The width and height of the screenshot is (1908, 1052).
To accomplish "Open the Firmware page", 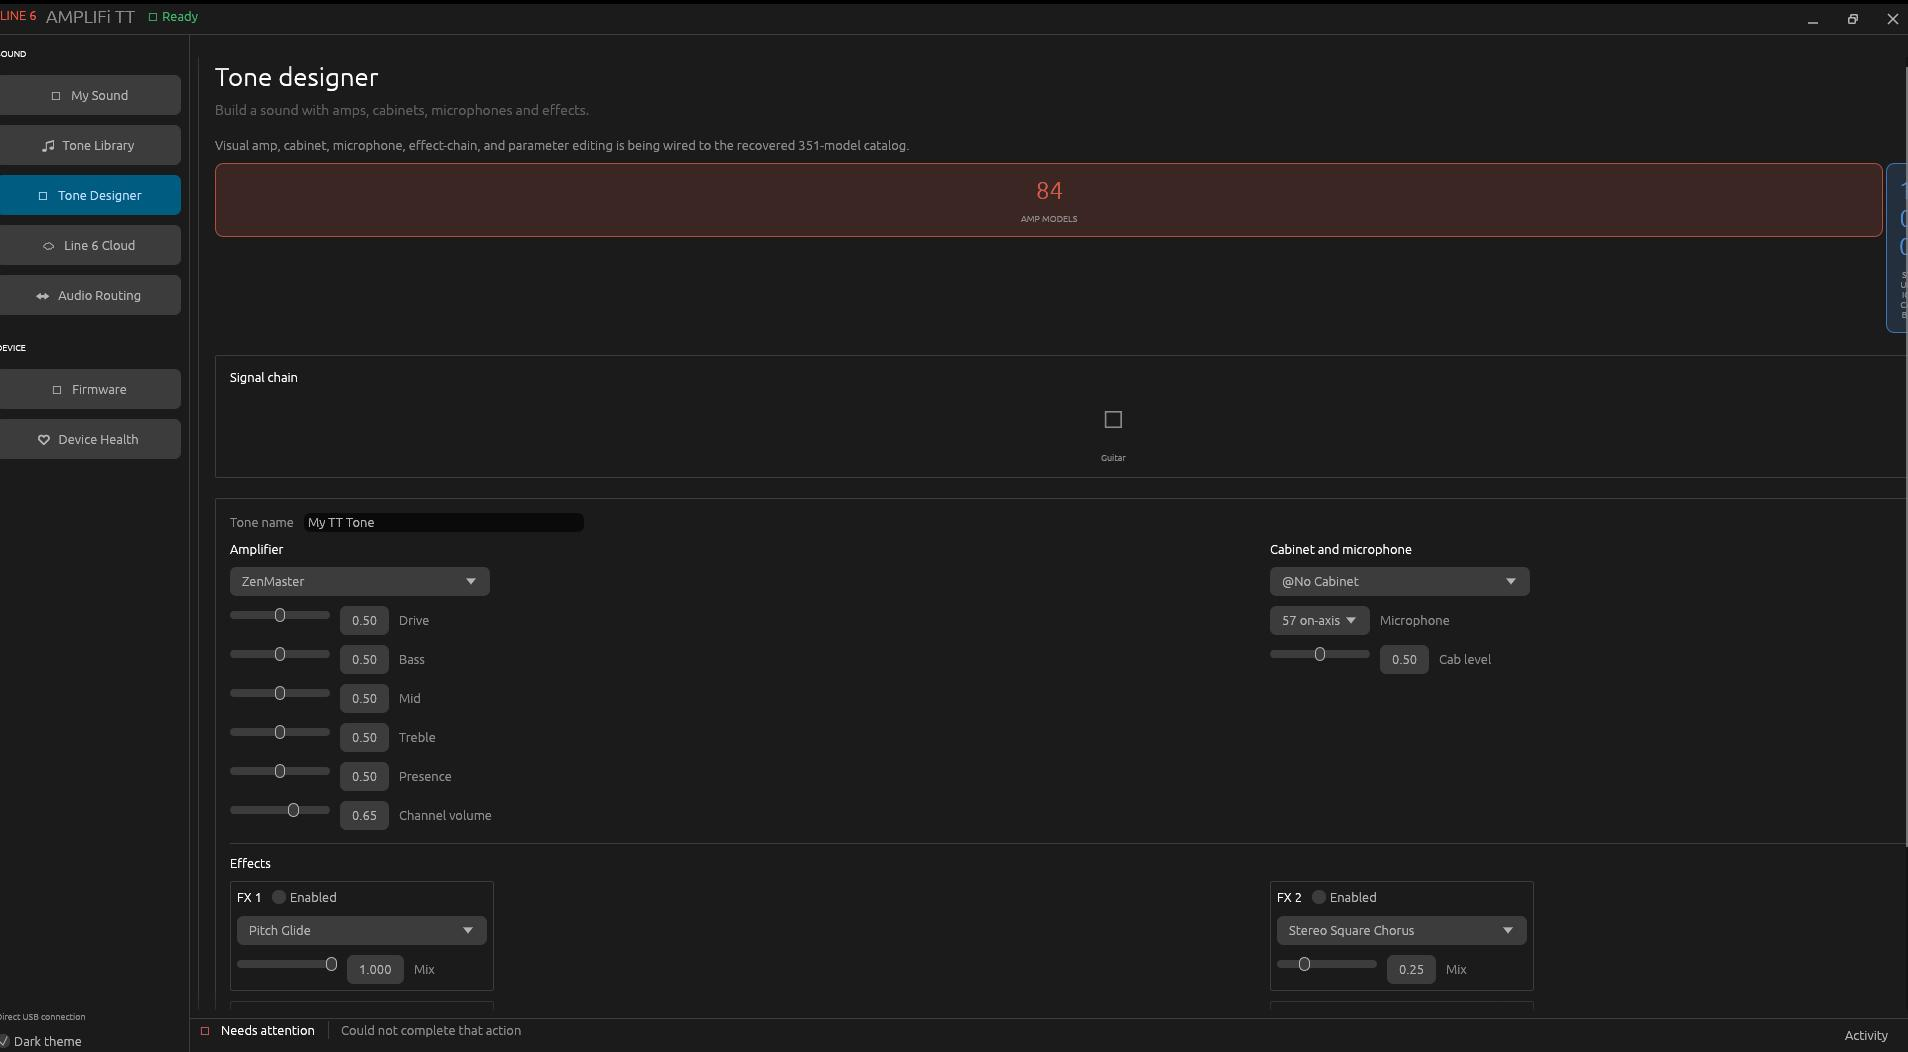I will pos(90,389).
